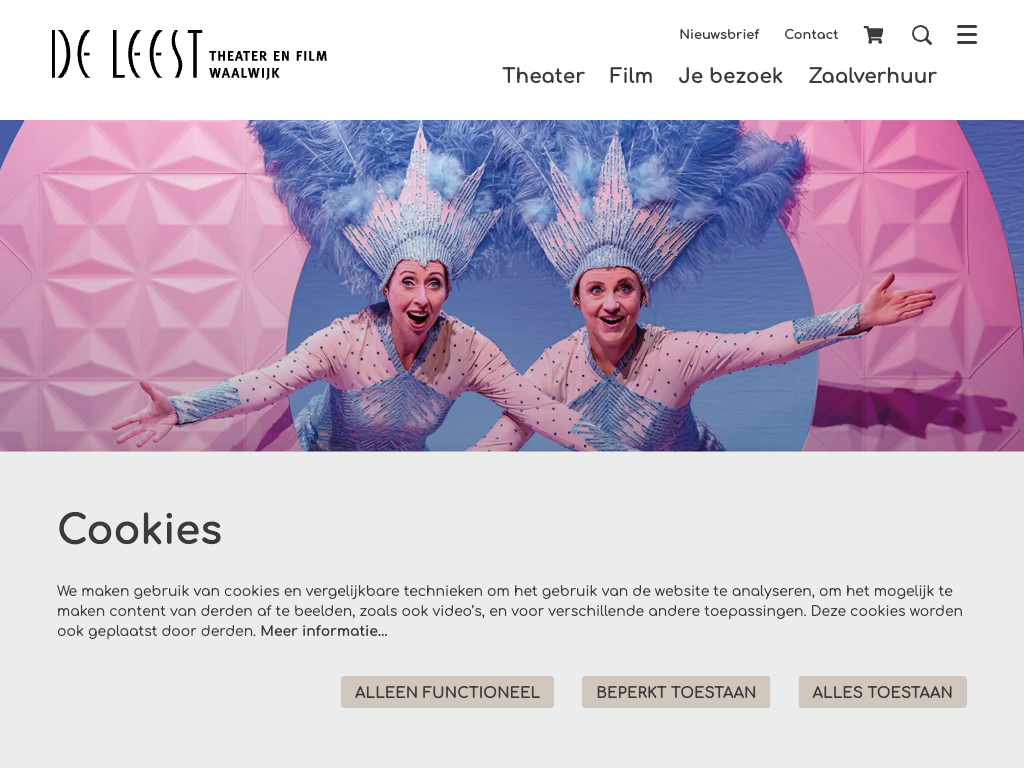Viewport: 1024px width, 768px height.
Task: Select the Film menu item
Action: pos(631,76)
